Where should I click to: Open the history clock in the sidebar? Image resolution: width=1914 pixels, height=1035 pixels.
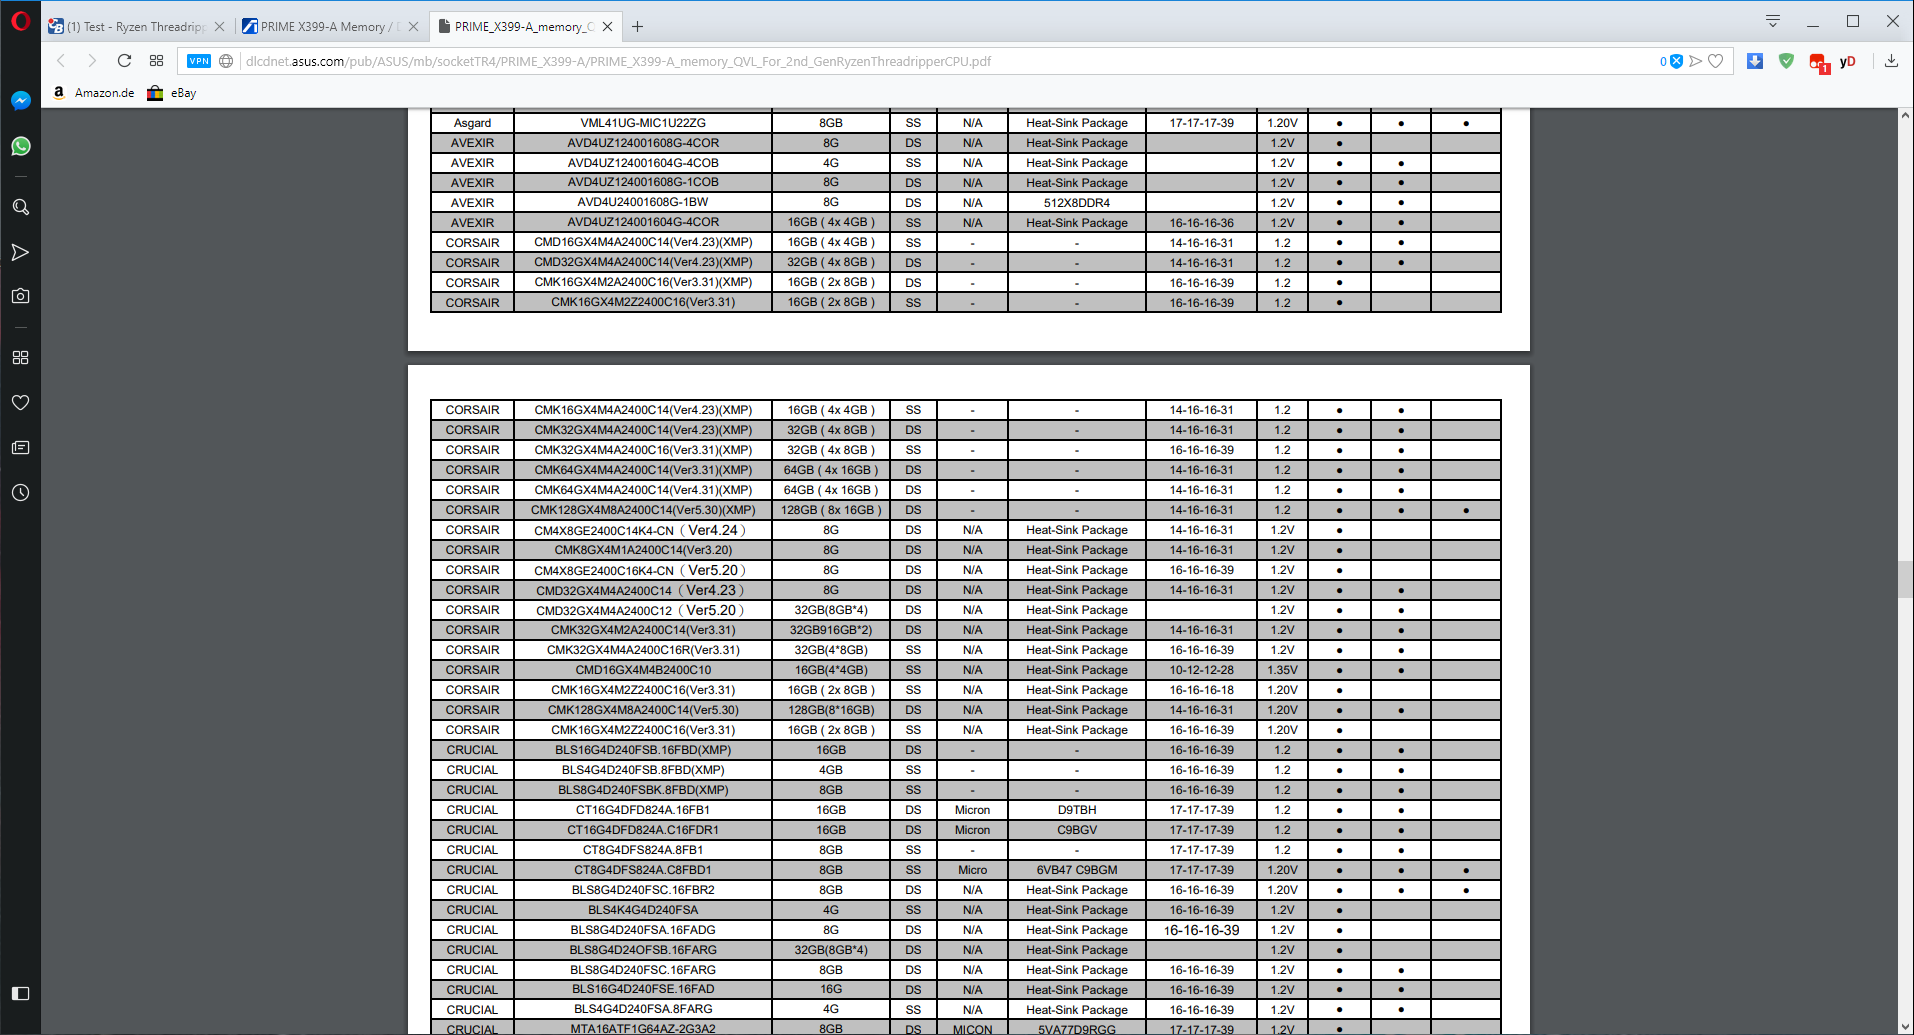point(20,492)
